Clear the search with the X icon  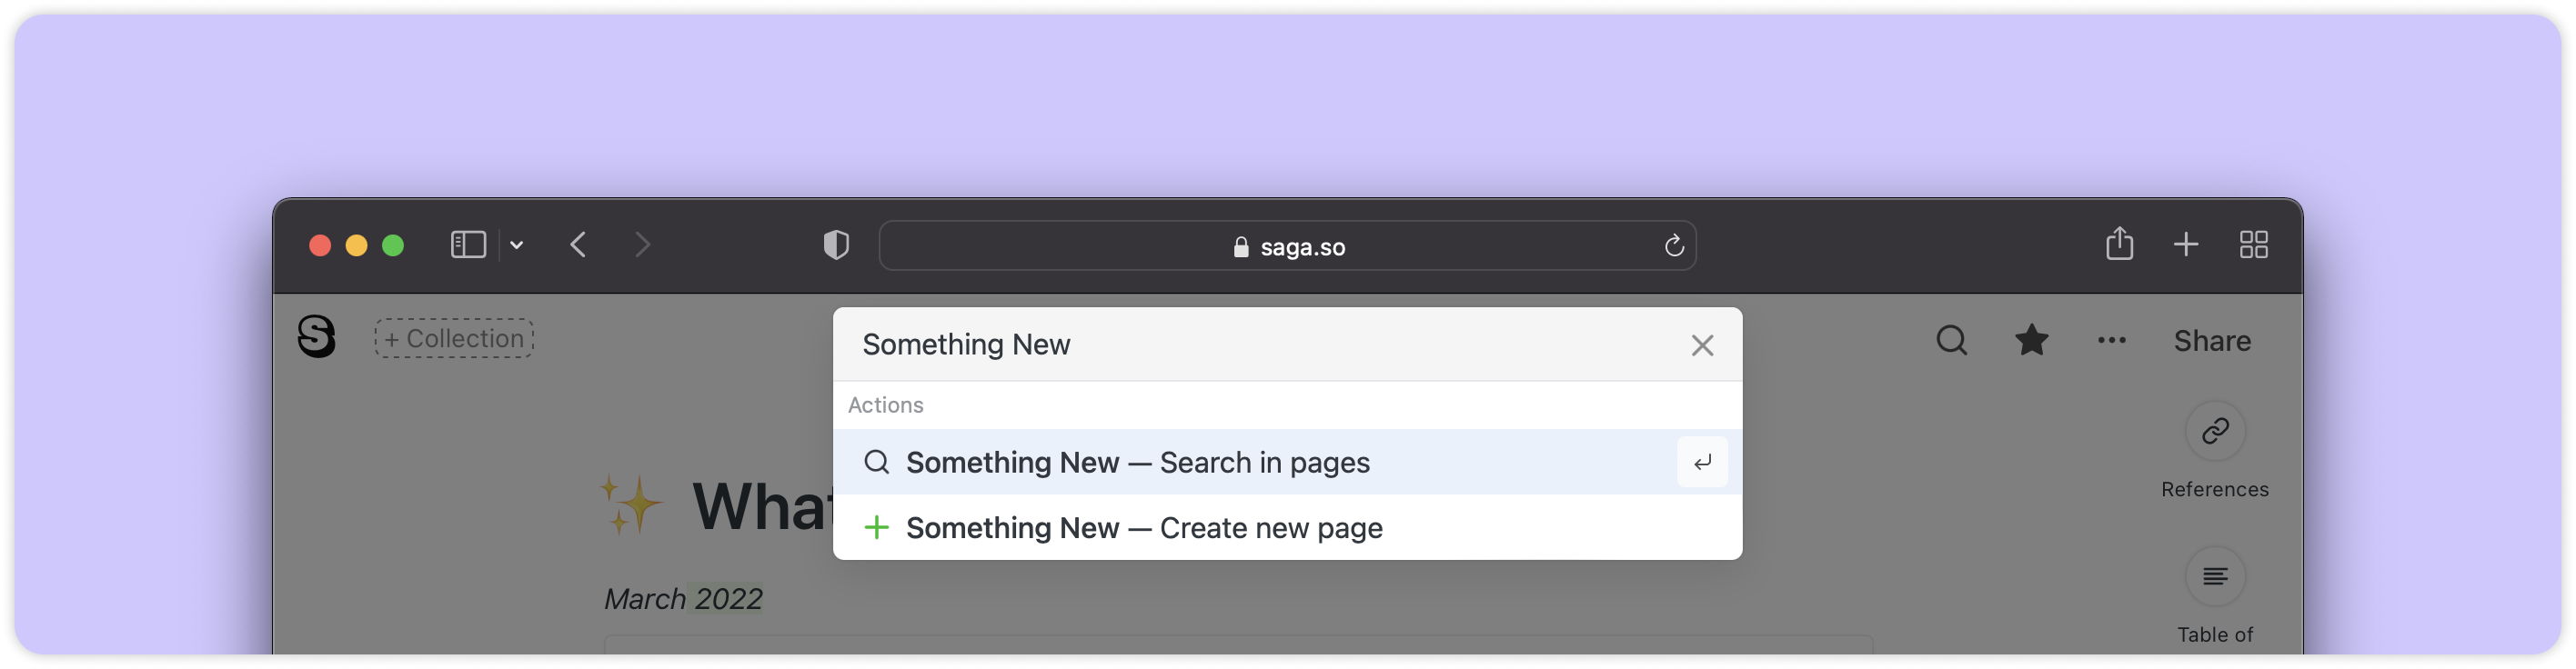[1702, 345]
